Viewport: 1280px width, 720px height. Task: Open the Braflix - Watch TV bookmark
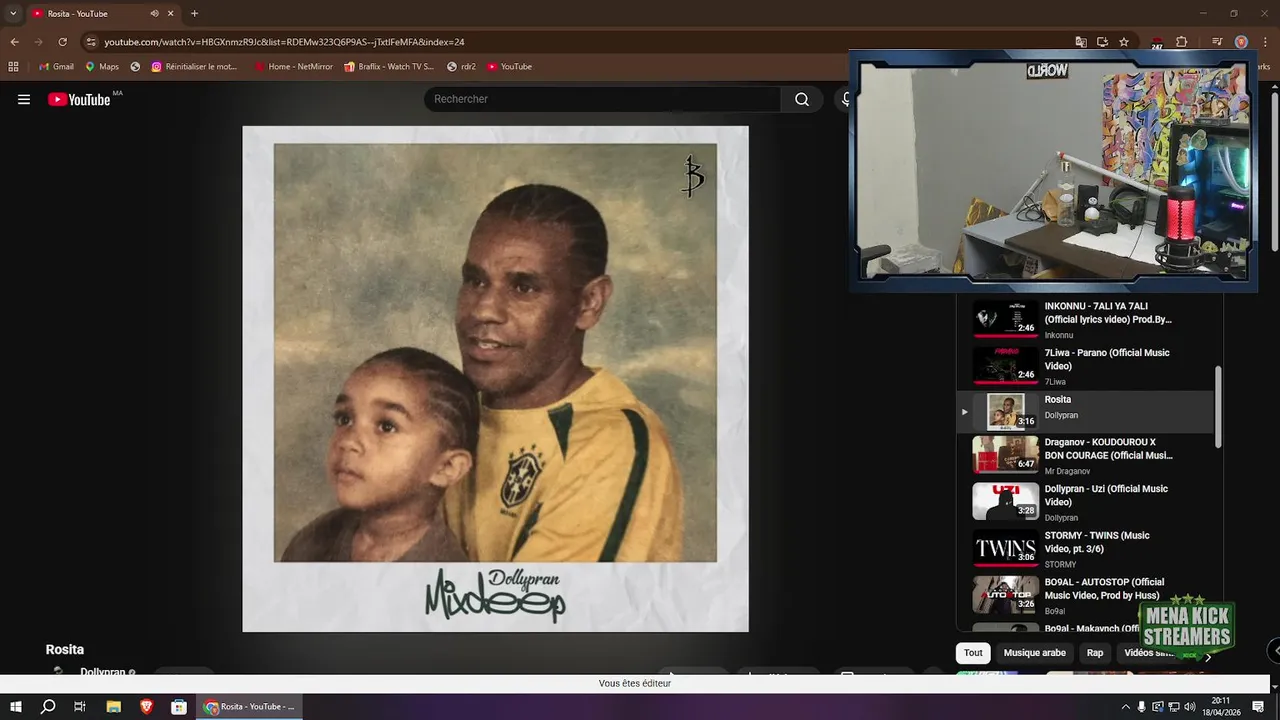389,67
